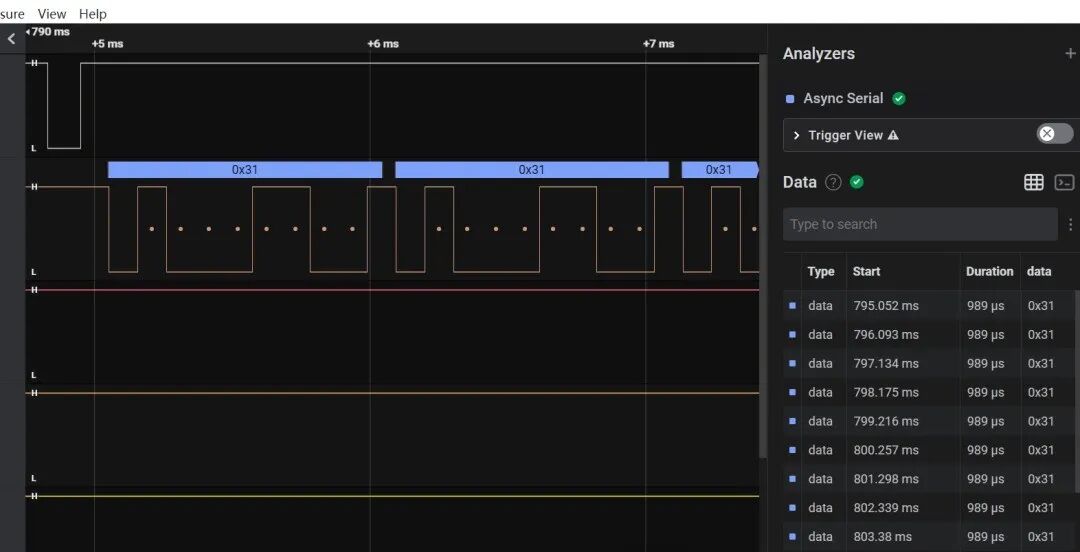
Task: Click the Trigger View warning triangle icon
Action: tap(893, 135)
